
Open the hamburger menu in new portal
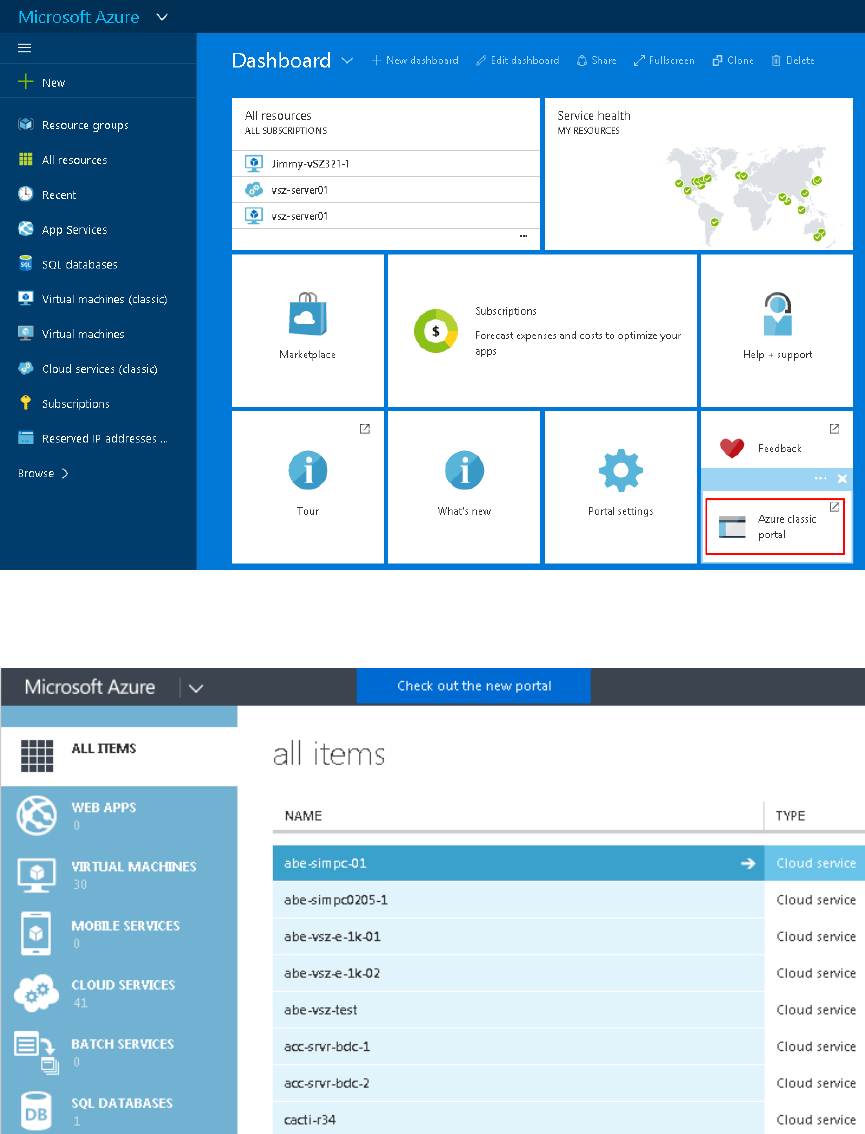click(x=25, y=48)
